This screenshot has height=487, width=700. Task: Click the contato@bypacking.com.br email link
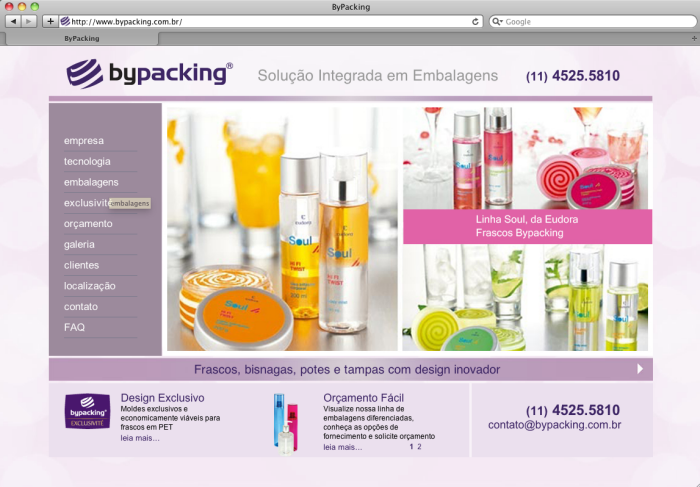click(554, 425)
